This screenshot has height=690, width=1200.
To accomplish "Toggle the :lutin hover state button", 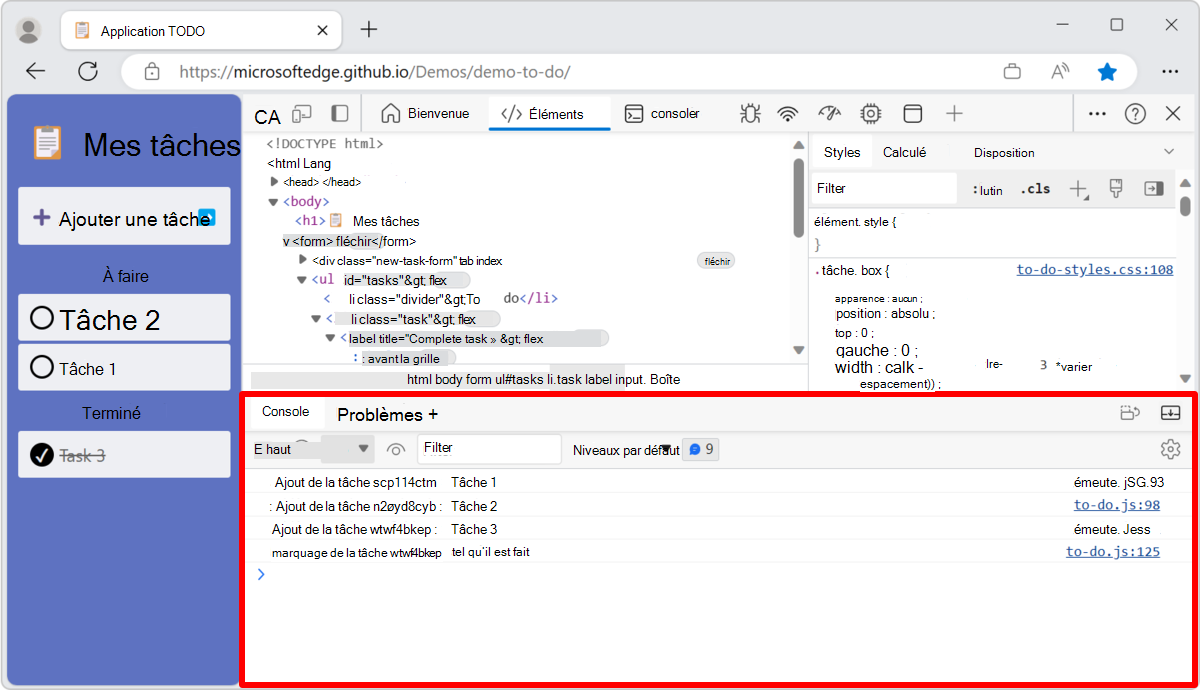I will 987,190.
